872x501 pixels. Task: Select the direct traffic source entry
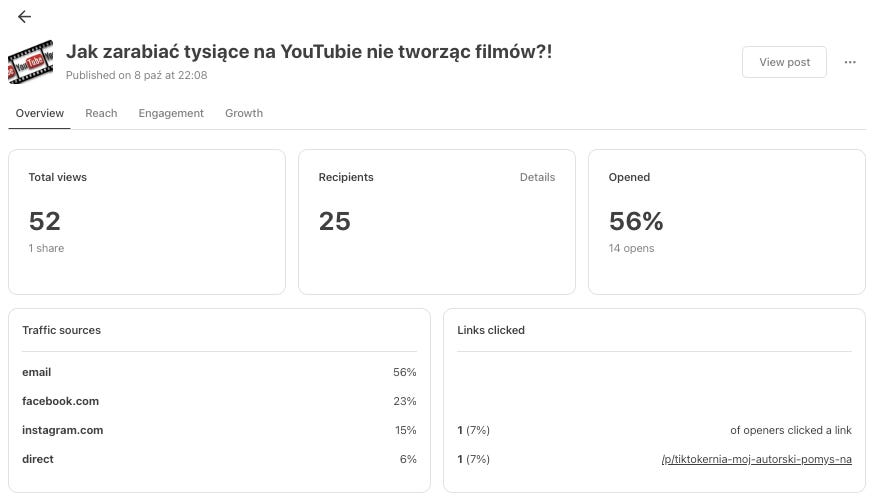[38, 459]
